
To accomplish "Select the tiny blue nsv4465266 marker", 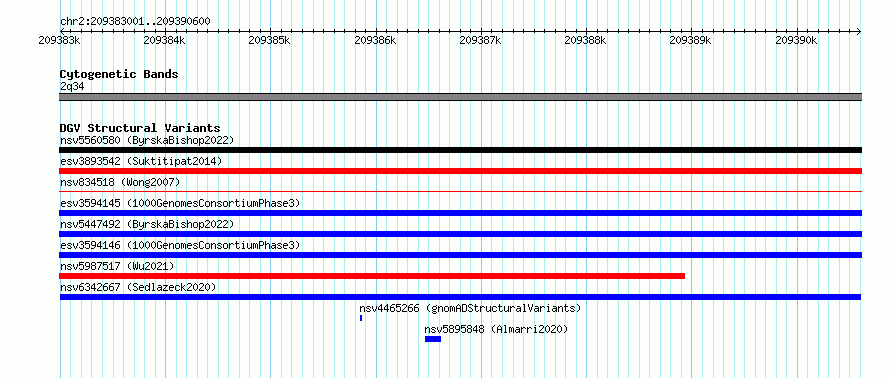I will pyautogui.click(x=361, y=318).
